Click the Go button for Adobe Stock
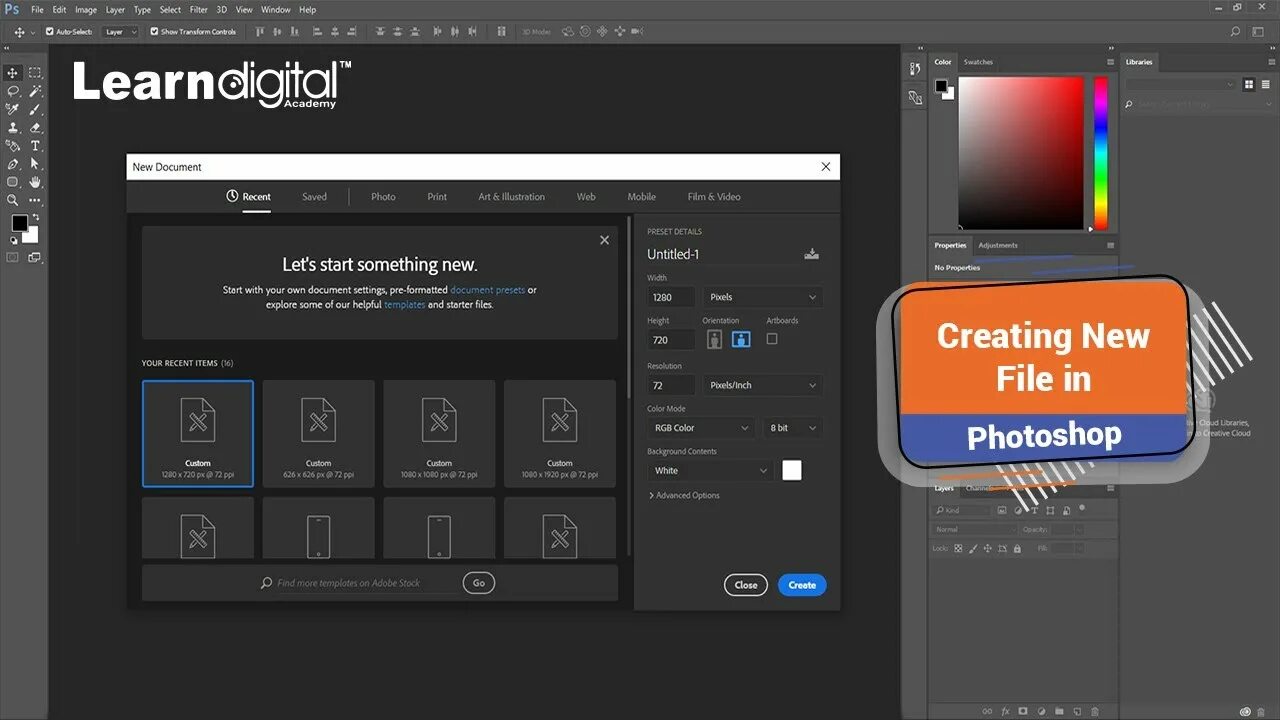 tap(479, 583)
